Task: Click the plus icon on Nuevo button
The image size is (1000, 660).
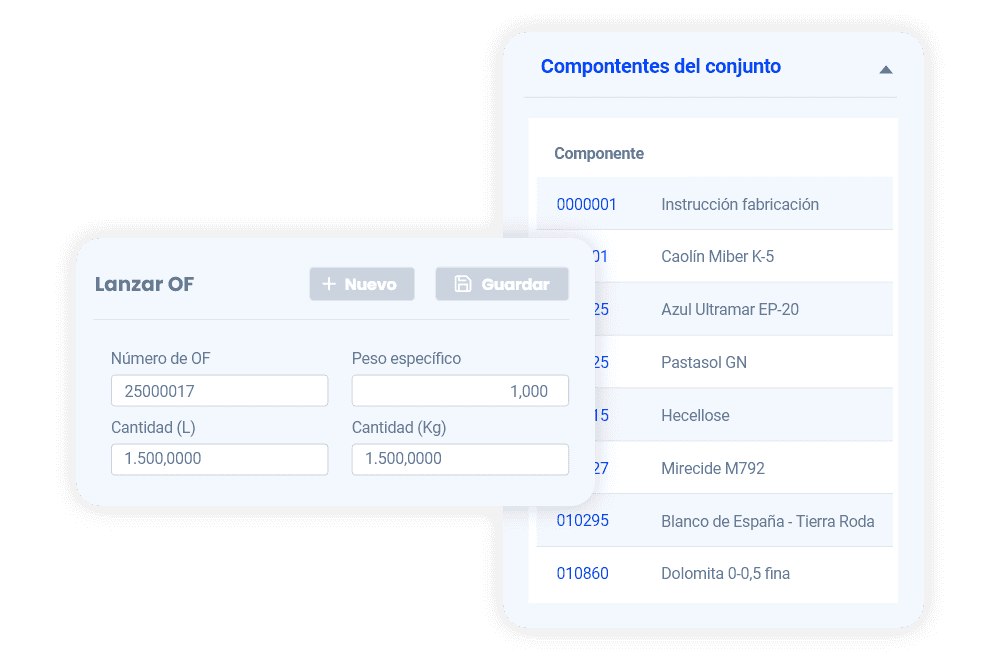Action: coord(328,284)
